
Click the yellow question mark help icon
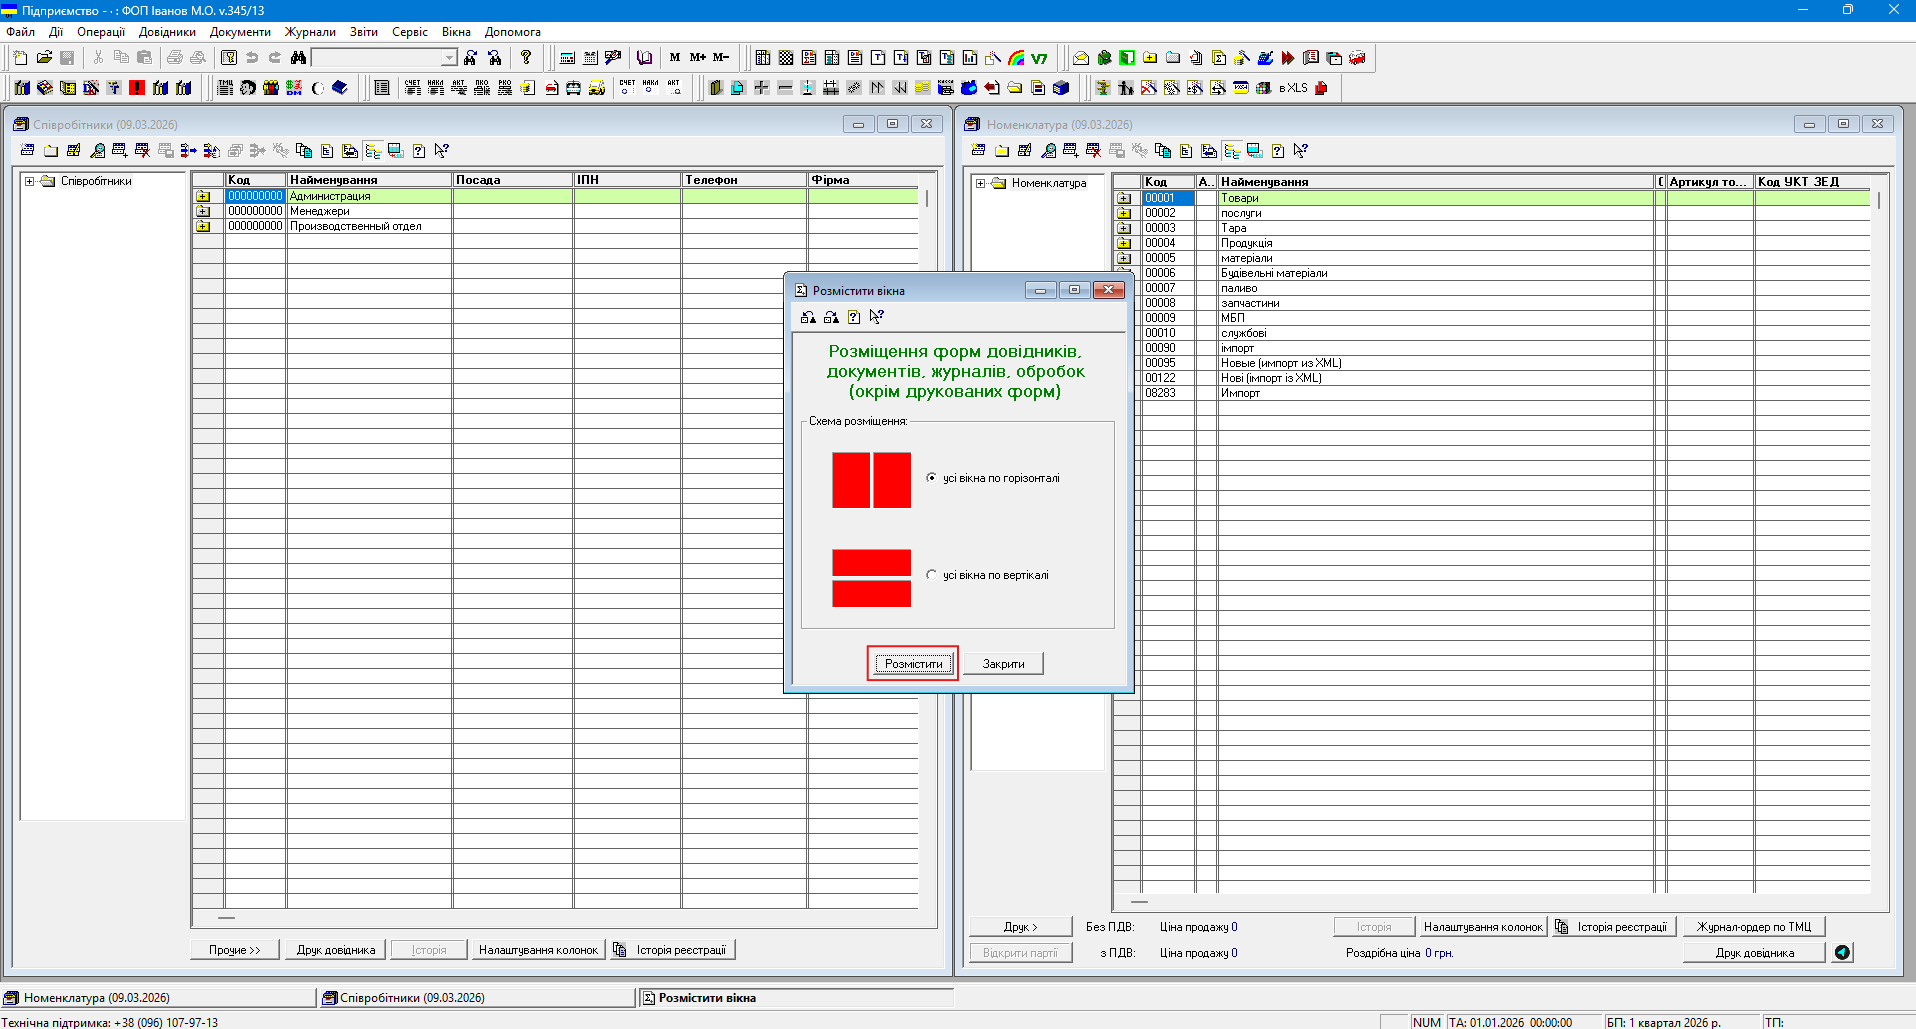(526, 58)
